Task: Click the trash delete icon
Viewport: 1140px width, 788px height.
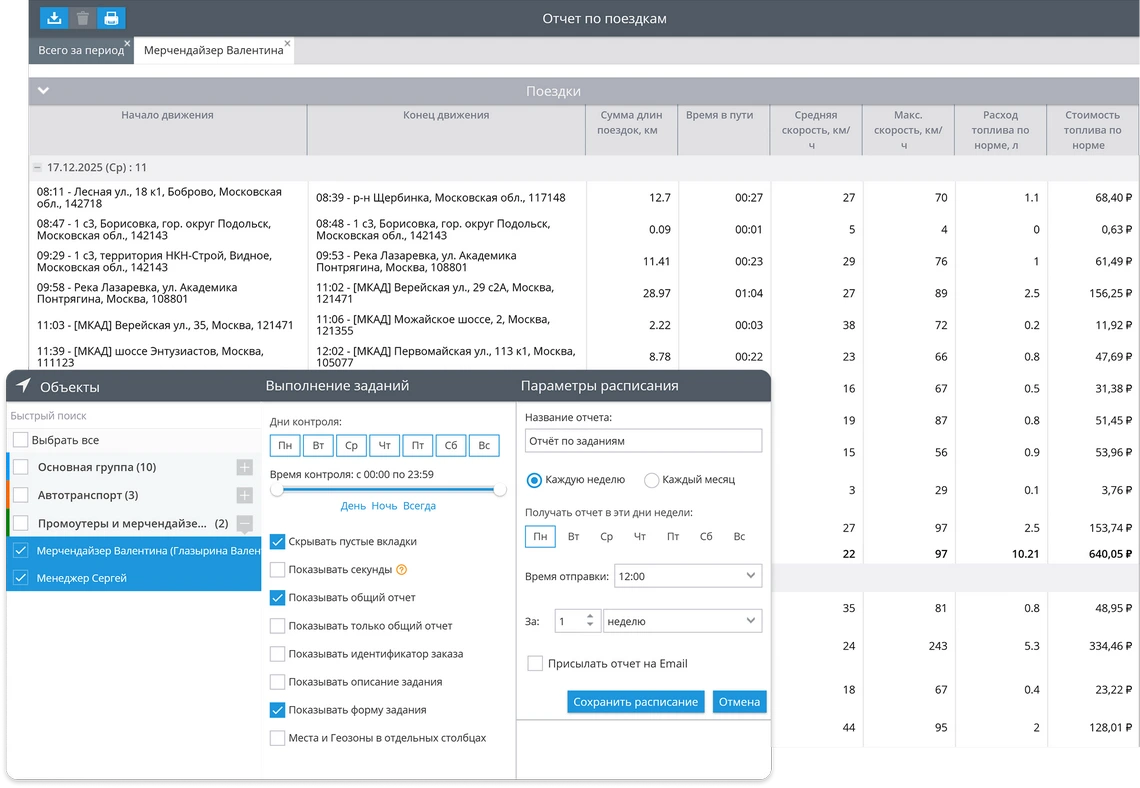Action: click(x=83, y=18)
